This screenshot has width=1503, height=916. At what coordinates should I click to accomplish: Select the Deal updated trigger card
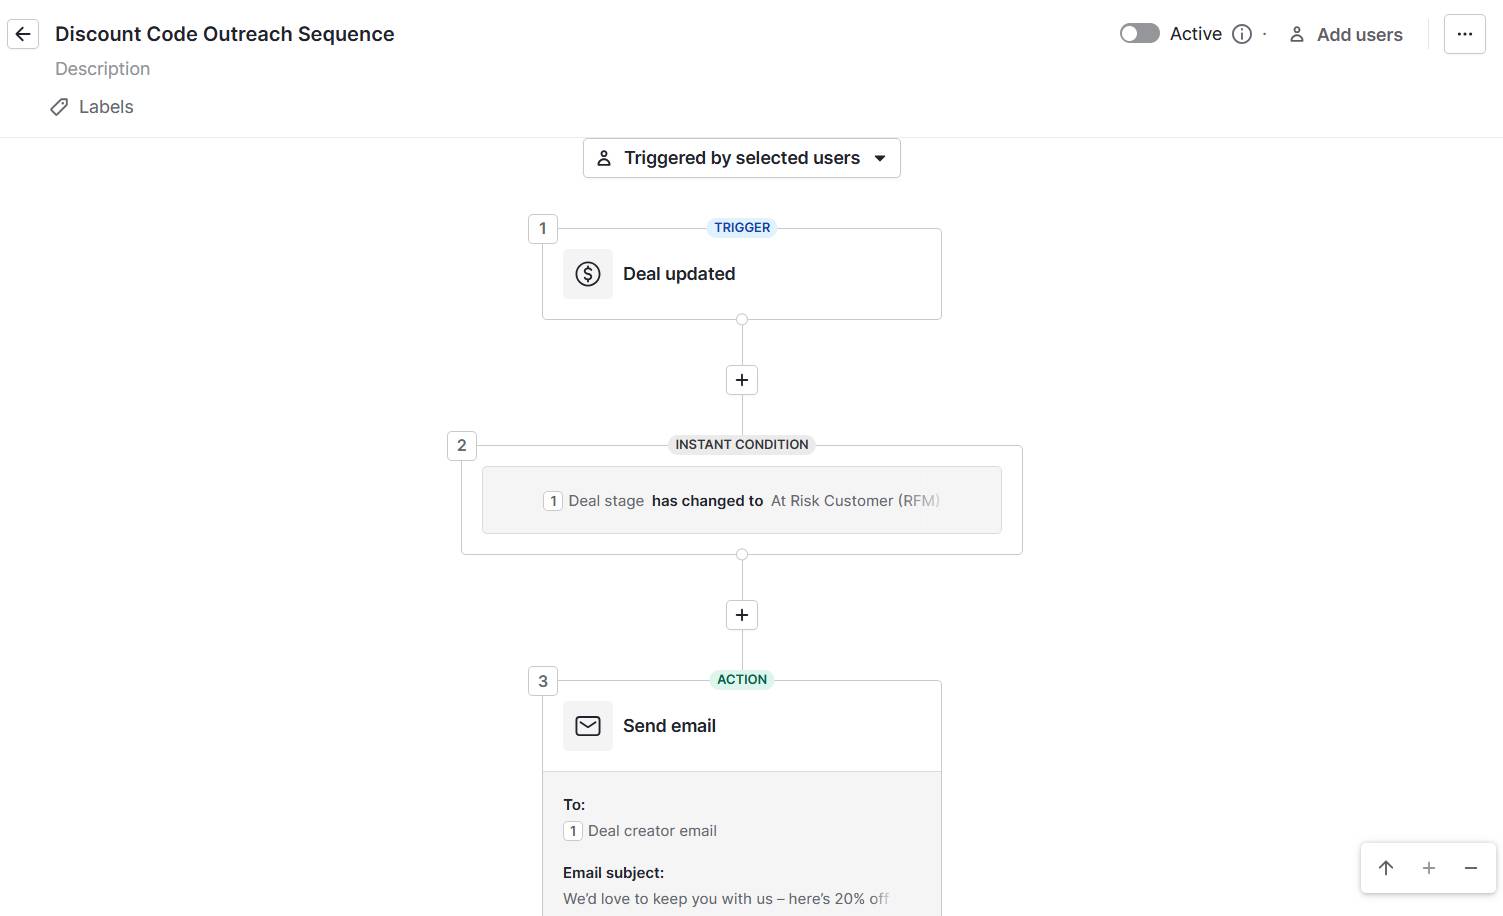(780, 274)
